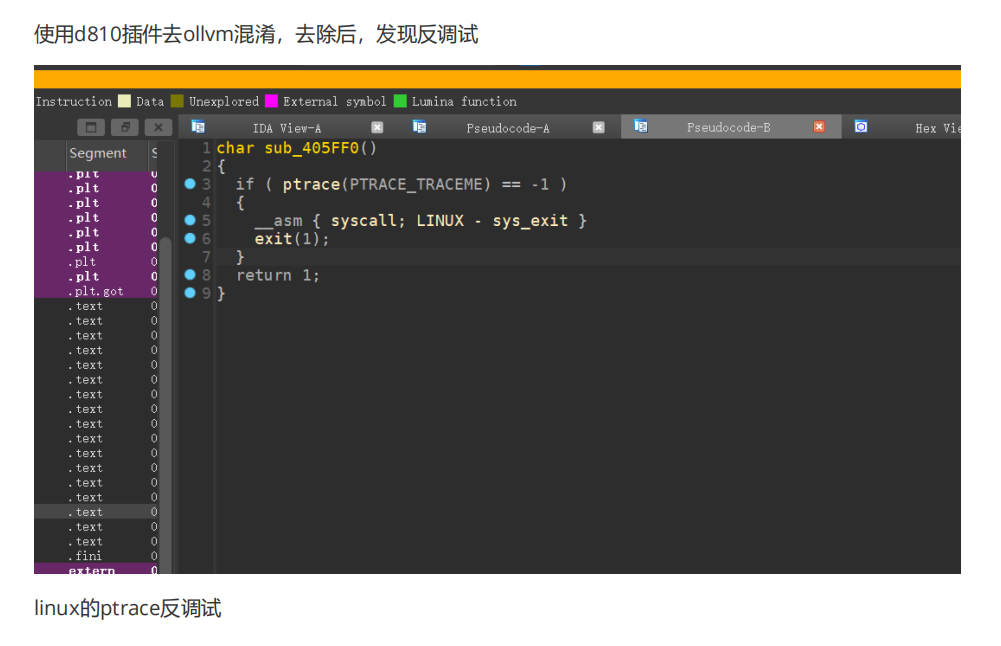Select the highlighted .text segment row
The height and width of the screenshot is (646, 1001).
point(96,512)
